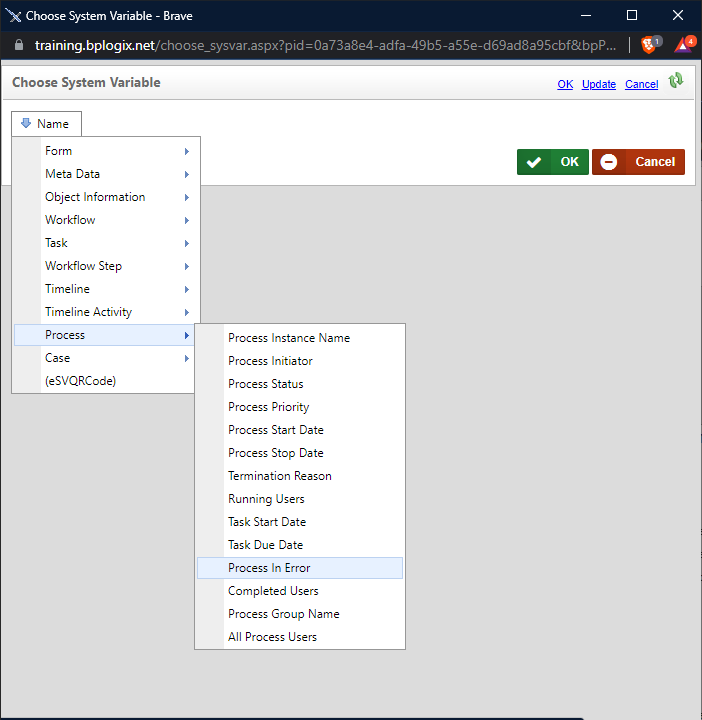The image size is (702, 720).
Task: Click the Cancel link in header
Action: point(641,84)
